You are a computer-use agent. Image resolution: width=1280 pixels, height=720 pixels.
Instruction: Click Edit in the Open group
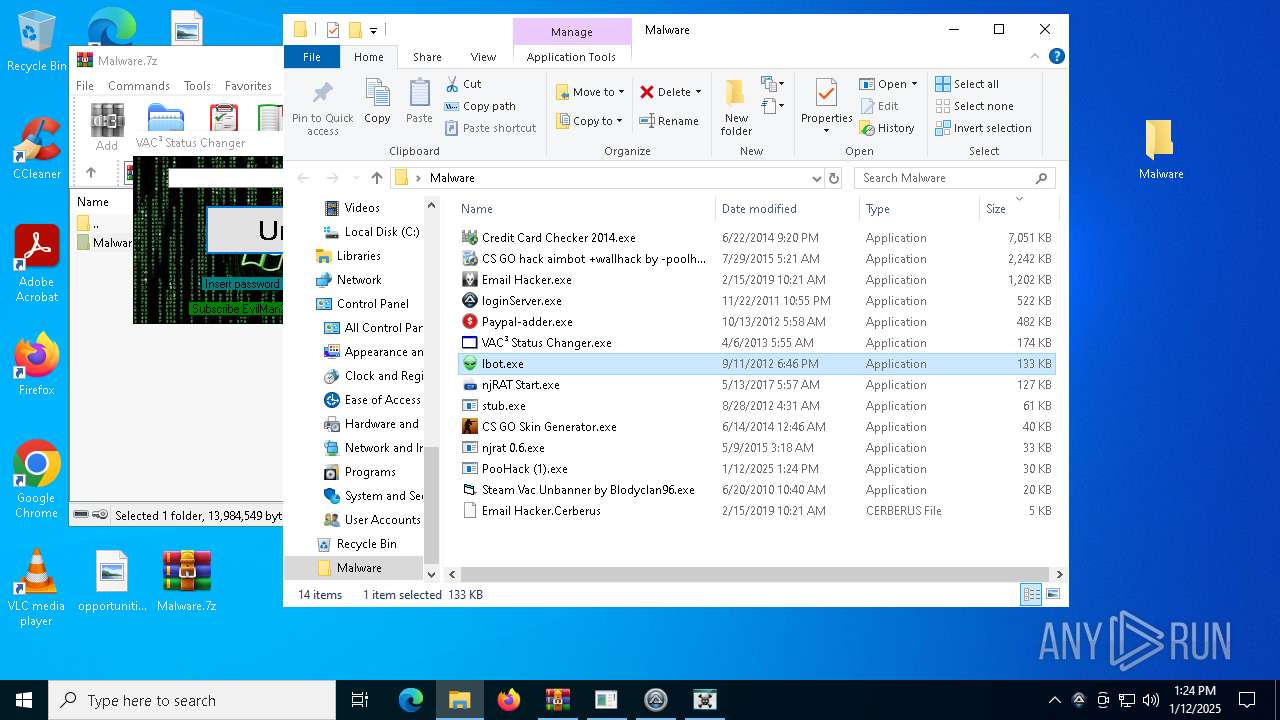(879, 106)
